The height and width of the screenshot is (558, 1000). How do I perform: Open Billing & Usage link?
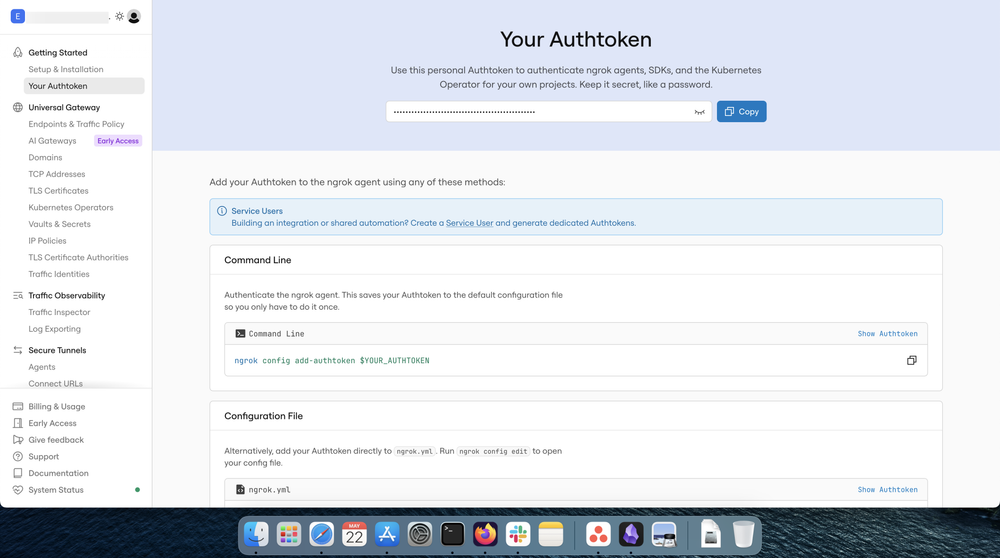pos(57,406)
